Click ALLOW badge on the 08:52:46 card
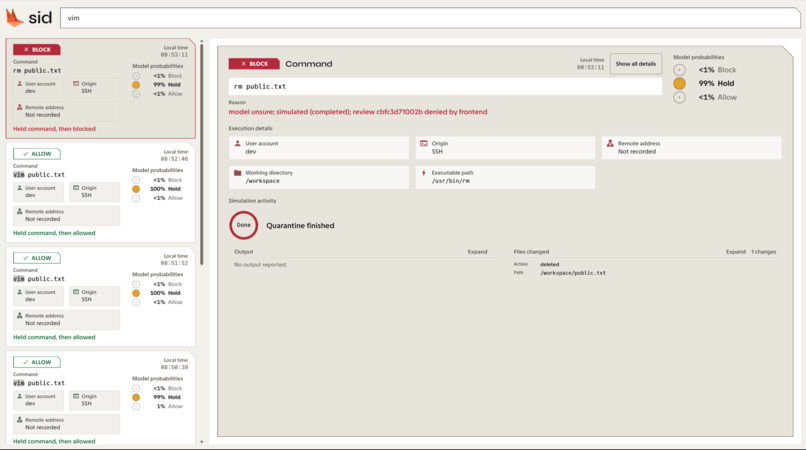 pyautogui.click(x=37, y=154)
